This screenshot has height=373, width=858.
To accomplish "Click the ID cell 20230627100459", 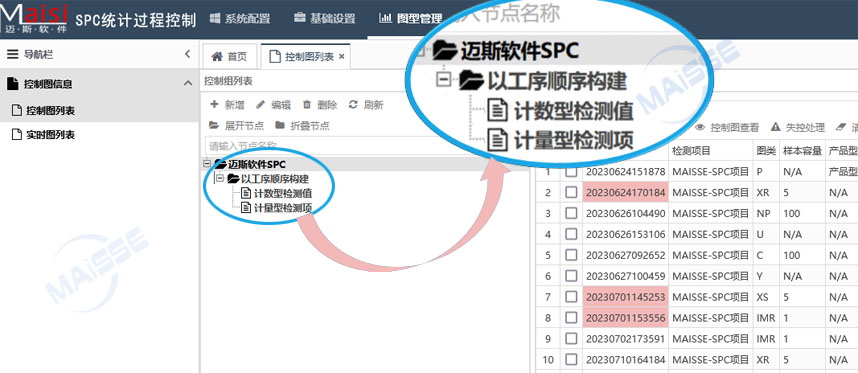I will click(x=625, y=276).
